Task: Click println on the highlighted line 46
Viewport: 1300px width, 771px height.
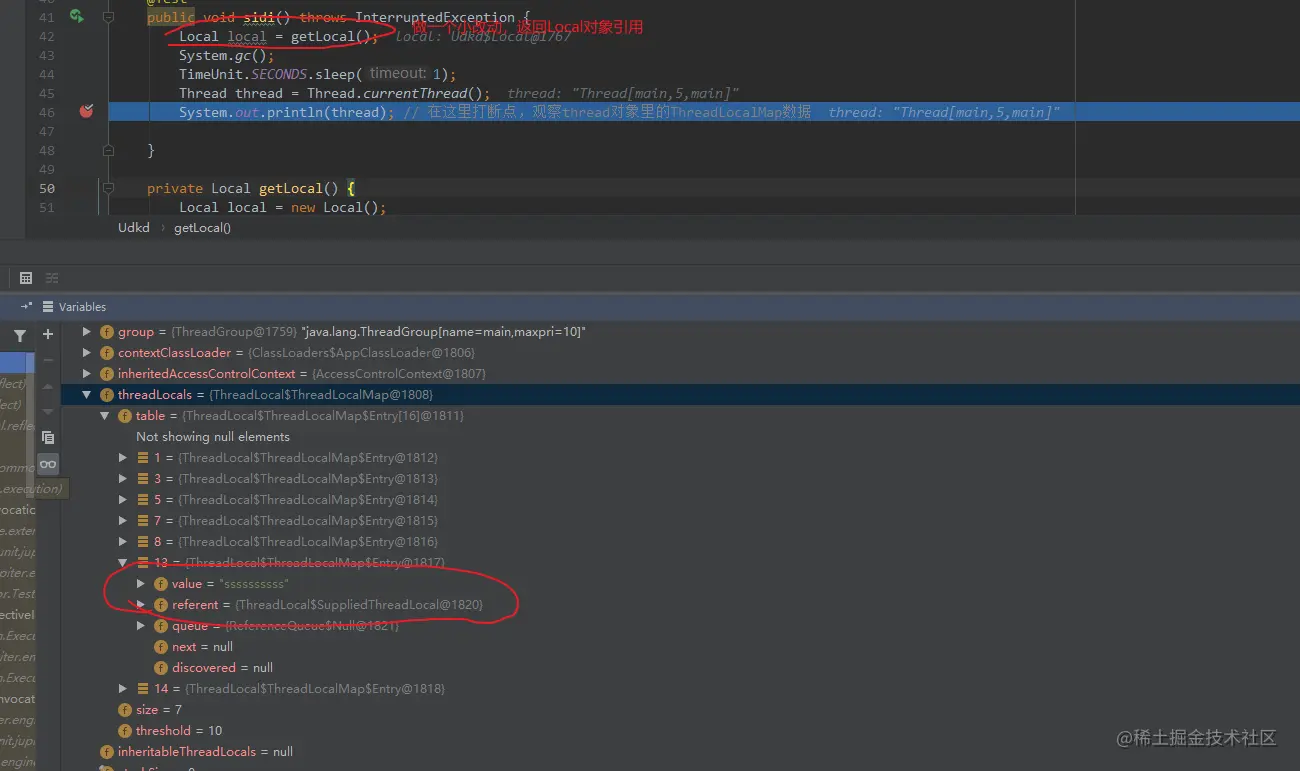Action: coord(295,113)
